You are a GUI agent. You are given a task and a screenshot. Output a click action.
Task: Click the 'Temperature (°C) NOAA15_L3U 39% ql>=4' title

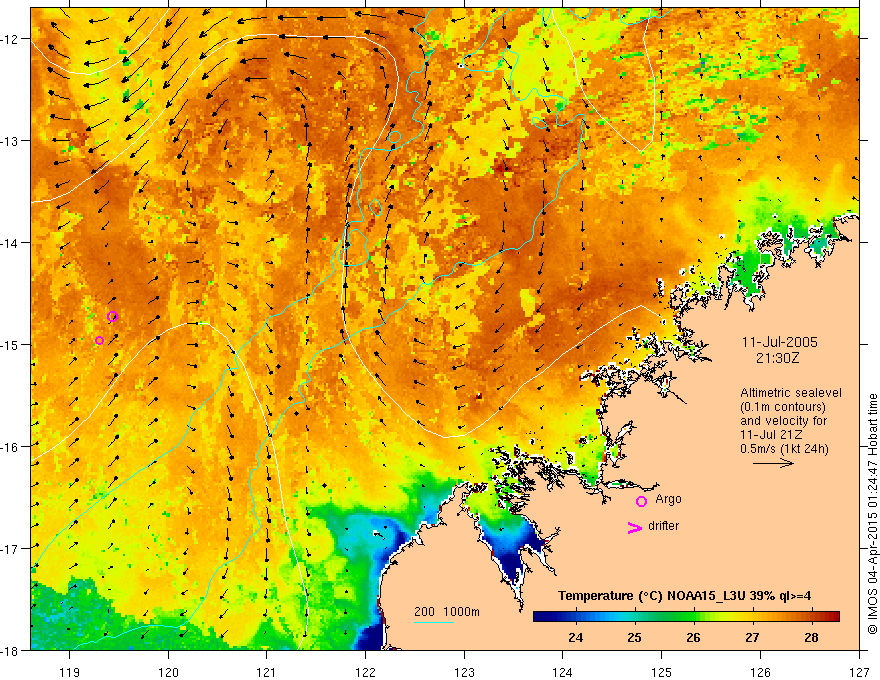coord(684,596)
